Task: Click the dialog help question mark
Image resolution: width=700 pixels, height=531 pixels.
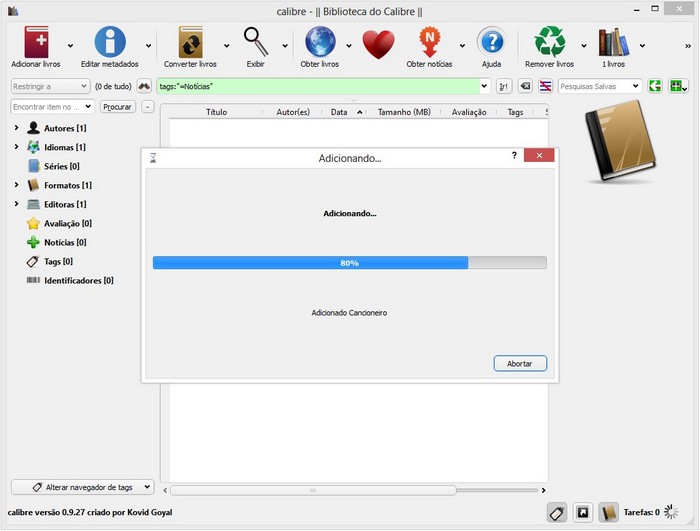Action: (x=514, y=155)
